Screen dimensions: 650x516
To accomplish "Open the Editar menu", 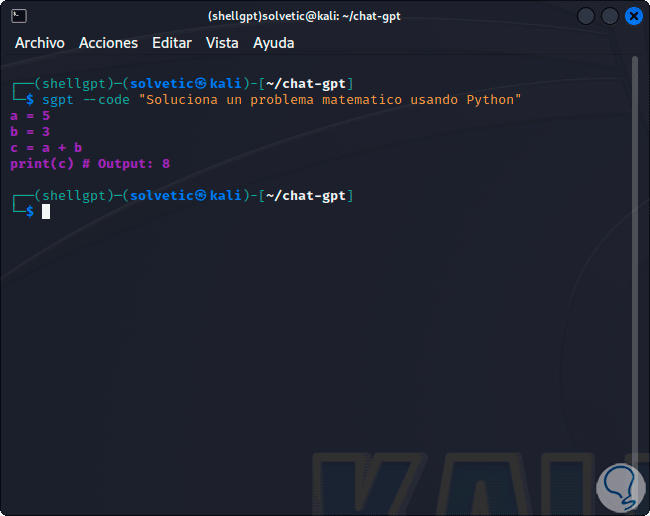I will 172,43.
